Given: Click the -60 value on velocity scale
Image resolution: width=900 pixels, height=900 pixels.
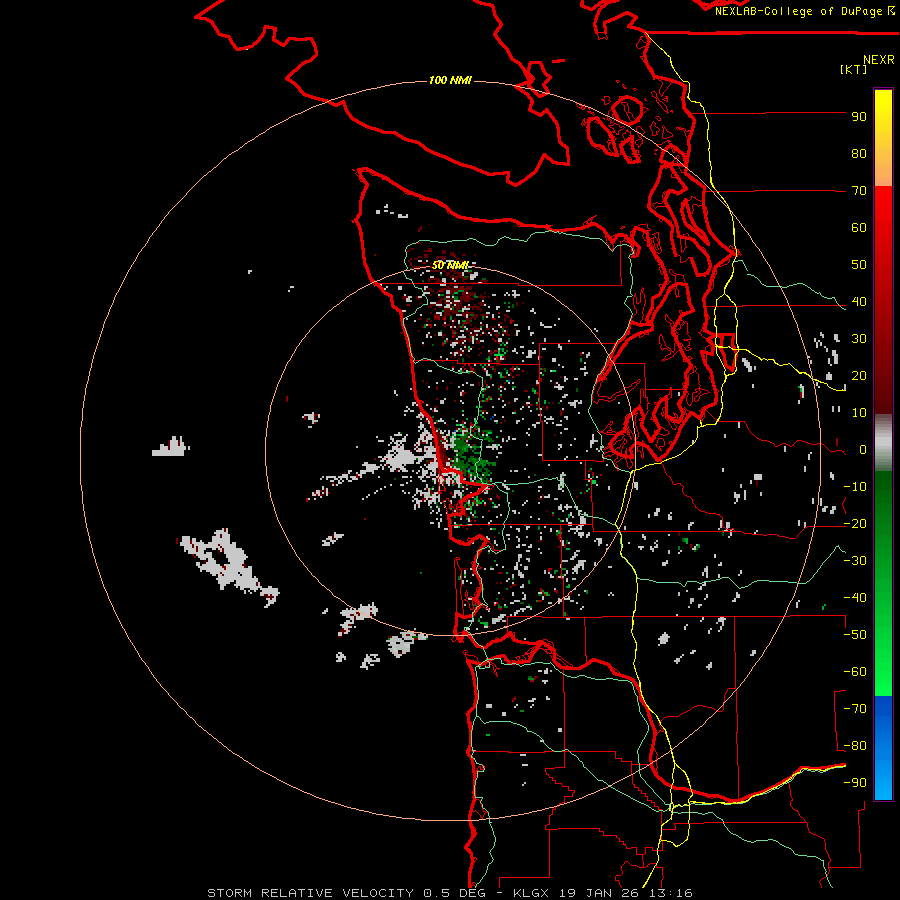Looking at the screenshot, I should click(855, 672).
